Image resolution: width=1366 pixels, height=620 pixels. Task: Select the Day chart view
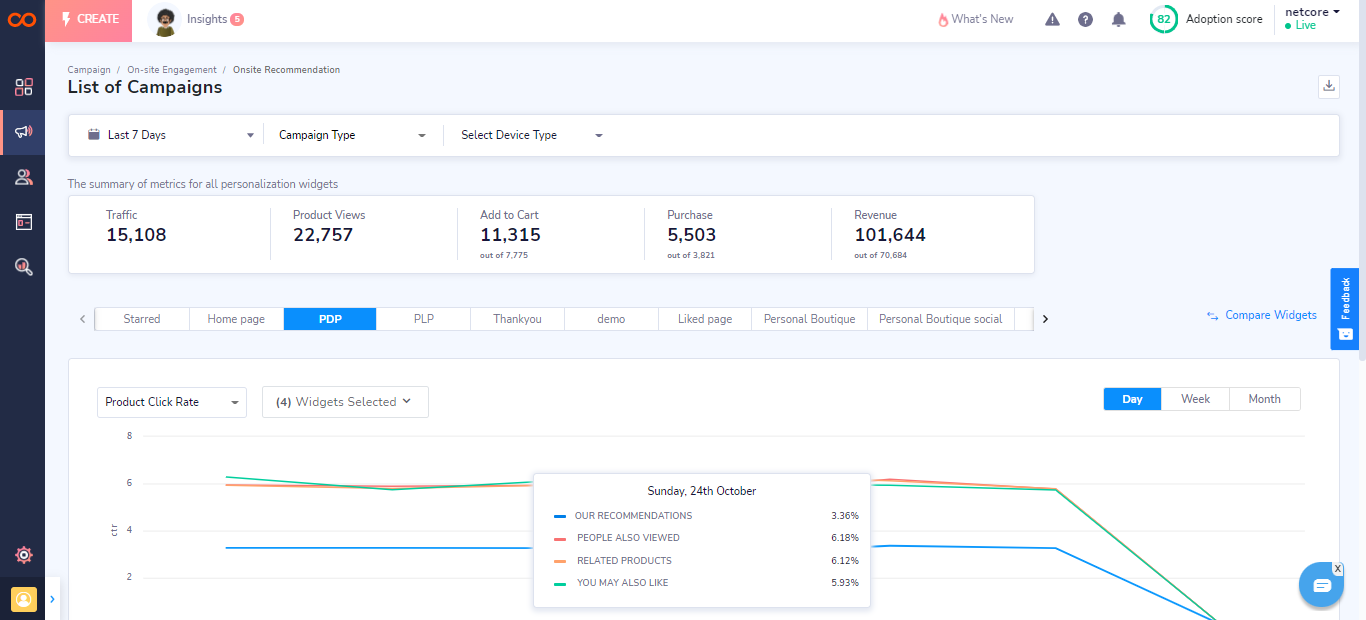click(1132, 399)
